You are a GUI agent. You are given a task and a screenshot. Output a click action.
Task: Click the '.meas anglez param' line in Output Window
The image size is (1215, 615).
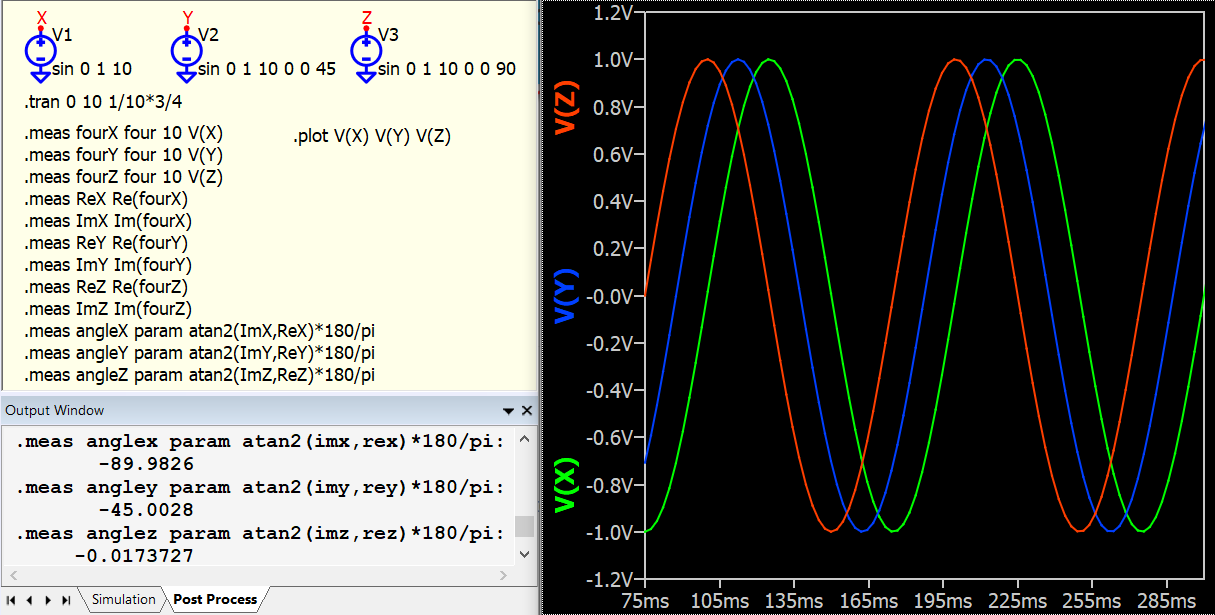[260, 533]
